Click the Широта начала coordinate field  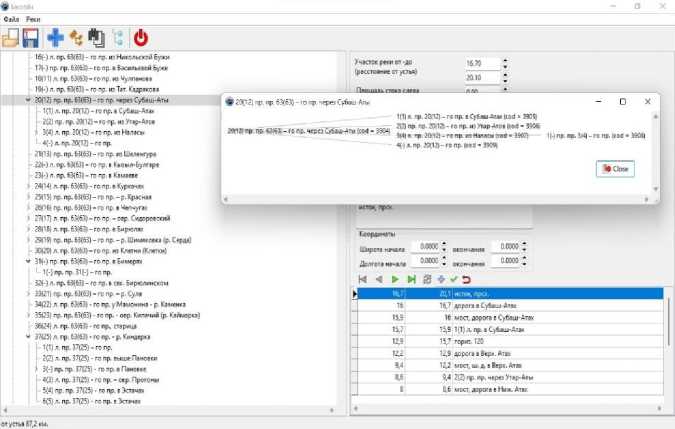click(x=425, y=247)
